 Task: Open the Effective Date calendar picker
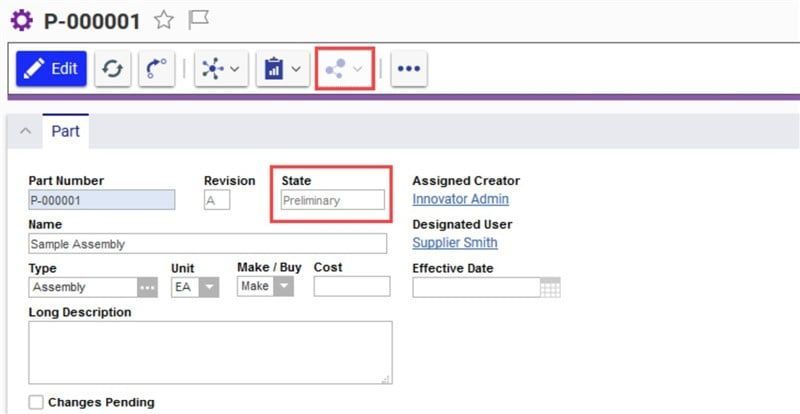pyautogui.click(x=550, y=288)
